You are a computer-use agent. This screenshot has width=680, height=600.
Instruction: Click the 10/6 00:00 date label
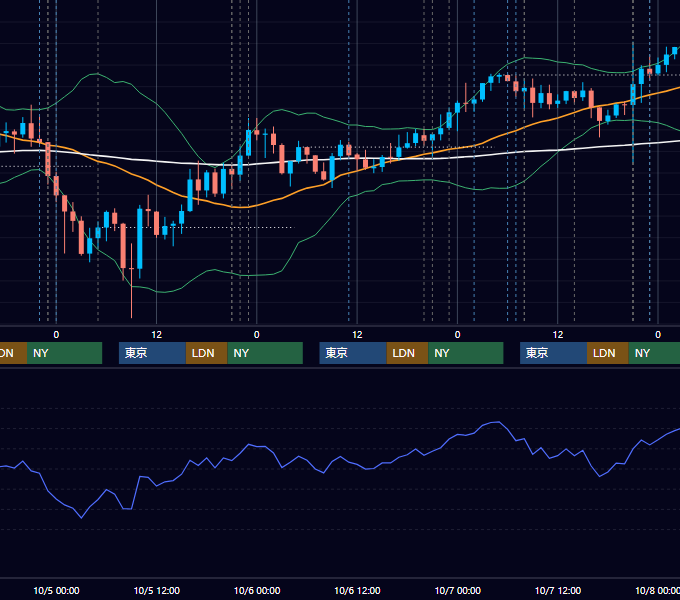click(x=257, y=590)
